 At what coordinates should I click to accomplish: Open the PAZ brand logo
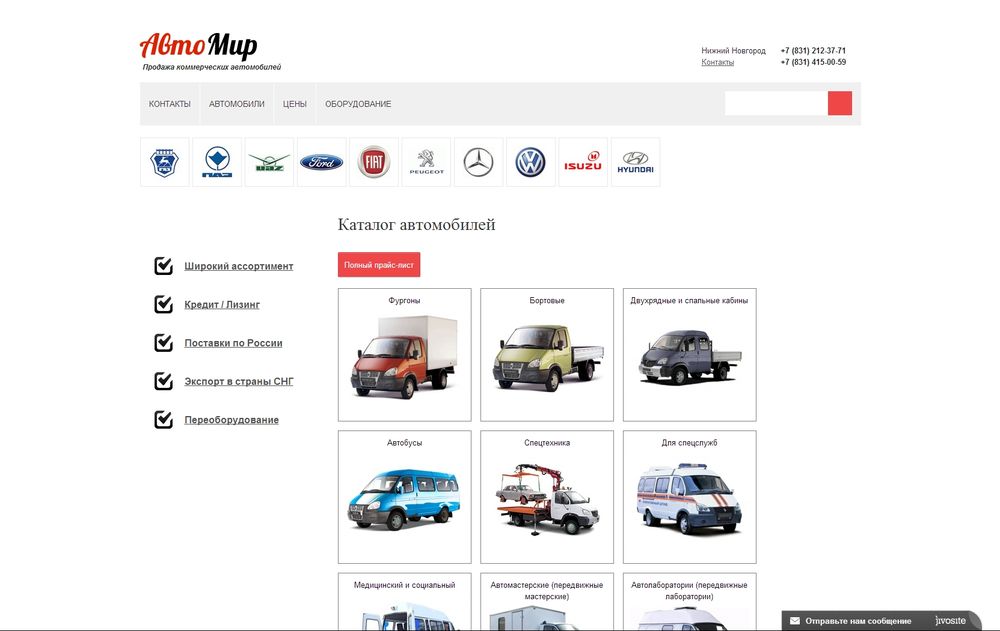217,162
